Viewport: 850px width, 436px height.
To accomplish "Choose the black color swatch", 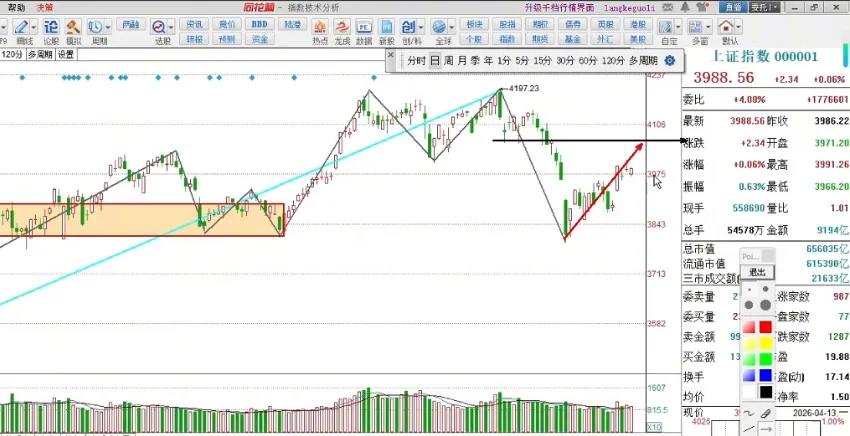I will (x=765, y=392).
